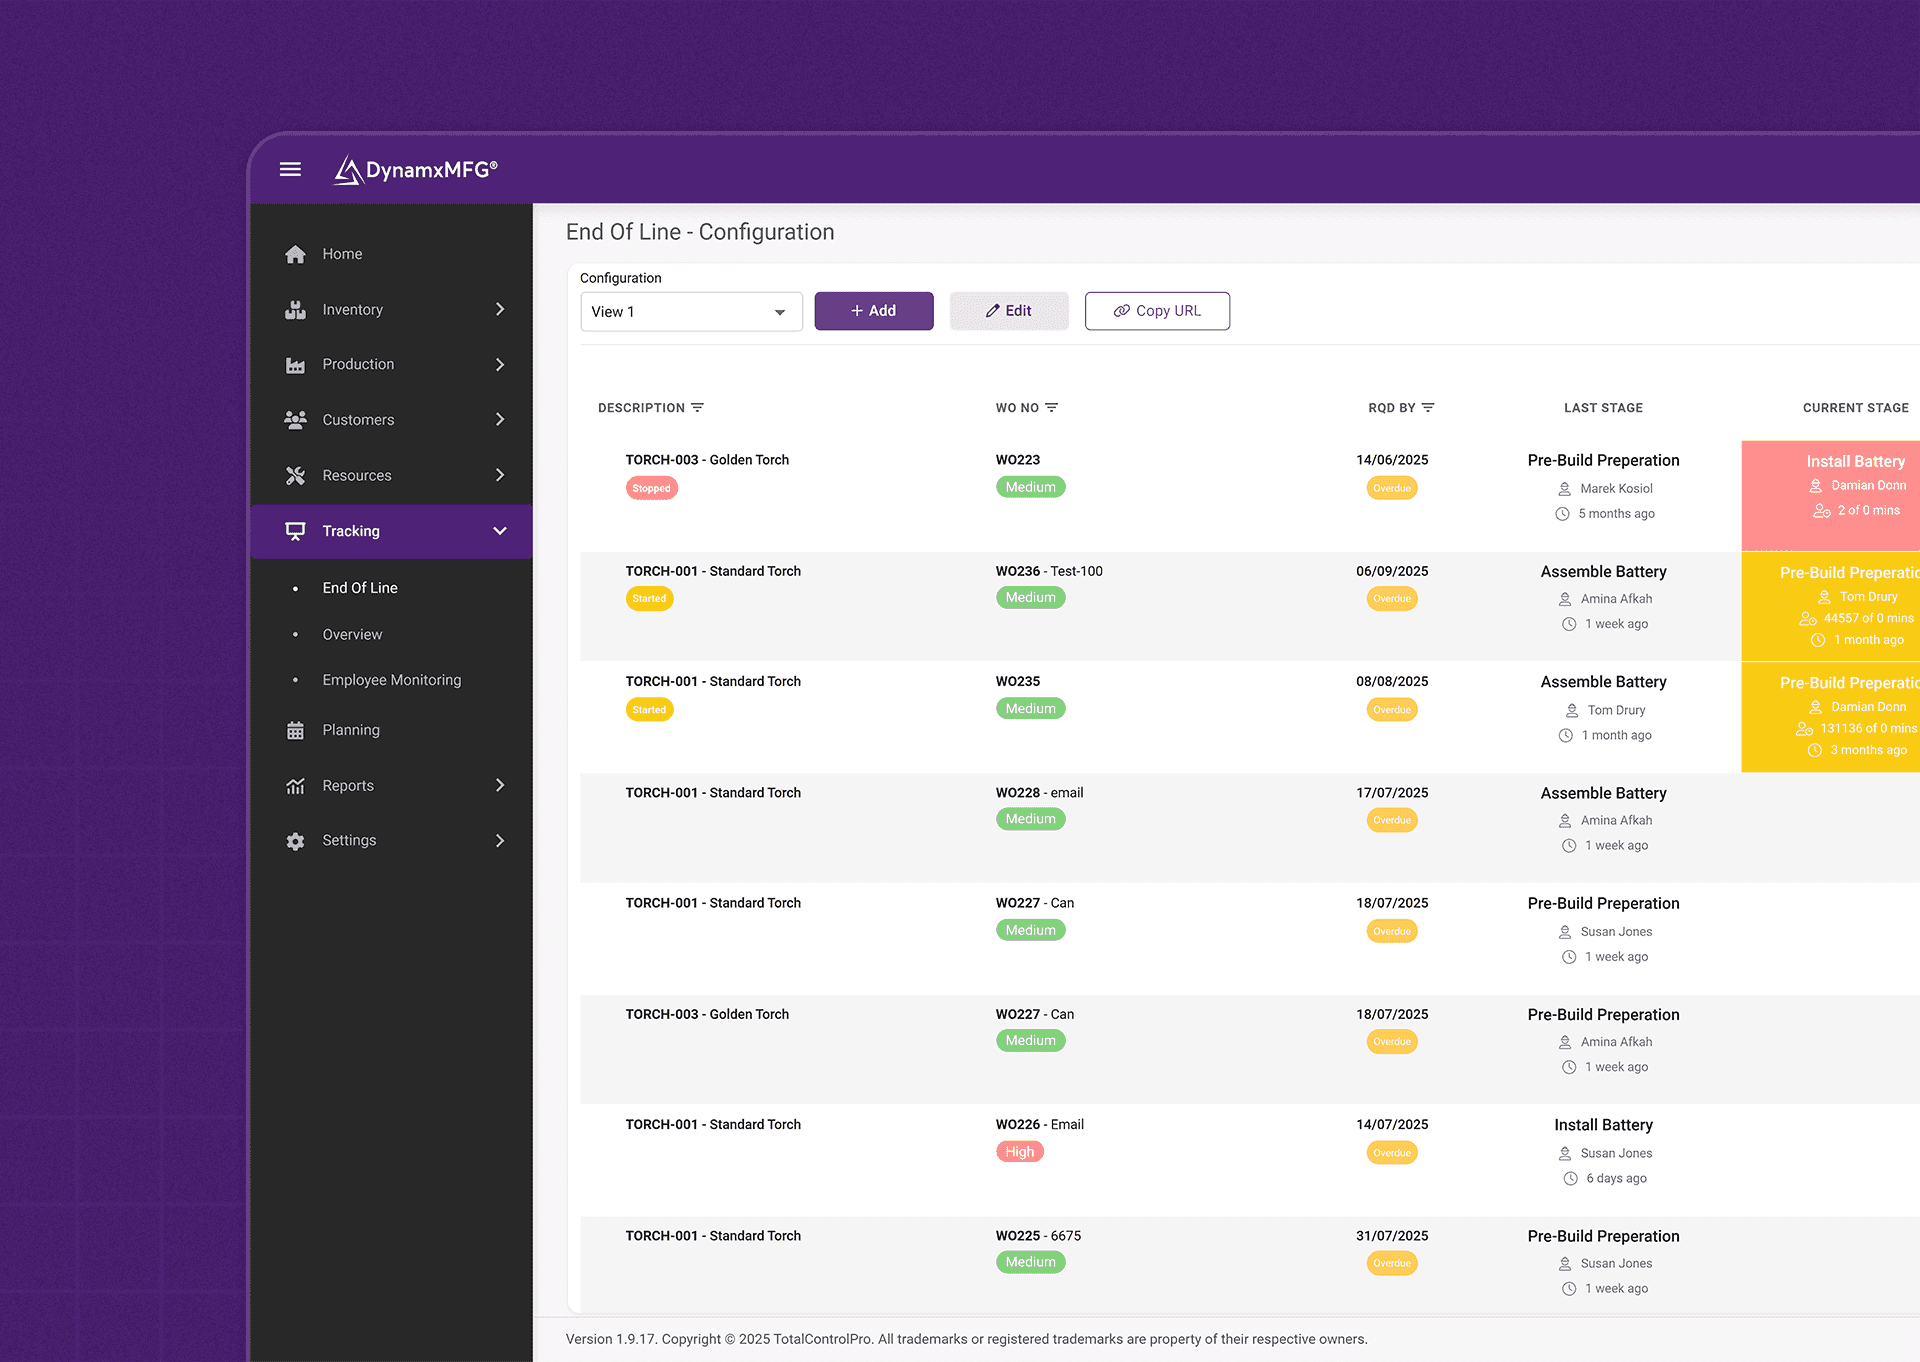
Task: Click the Inventory icon
Action: pyautogui.click(x=295, y=309)
